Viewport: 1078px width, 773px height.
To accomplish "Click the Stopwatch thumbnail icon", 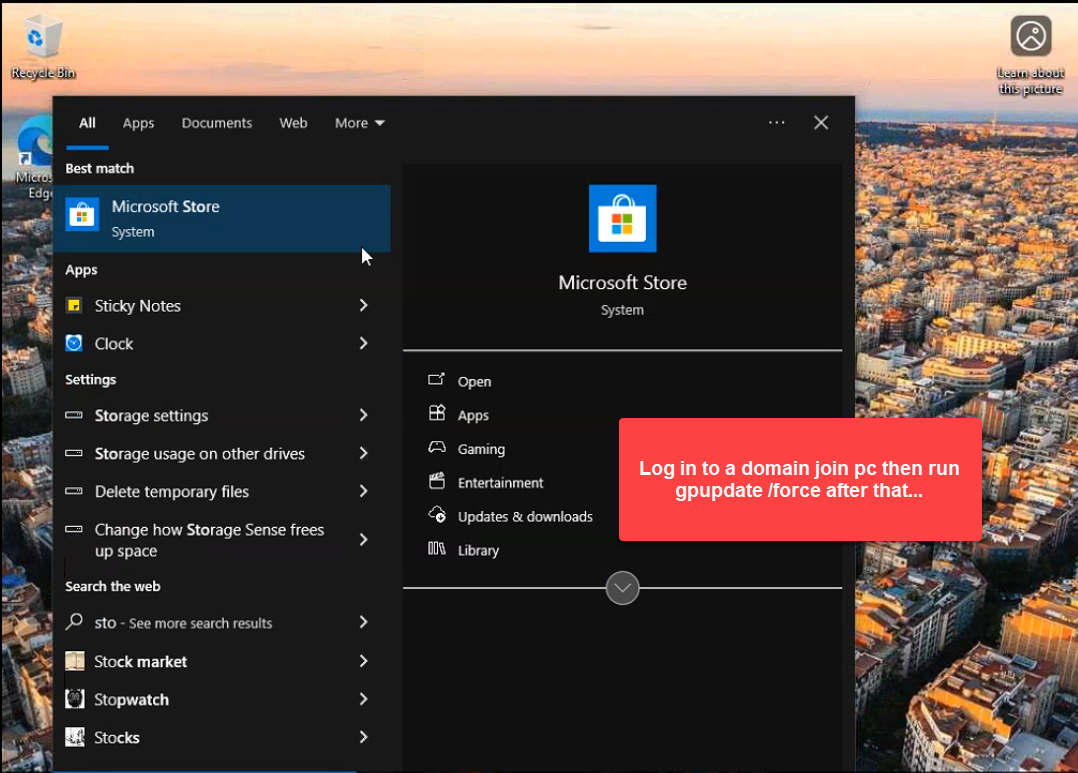I will point(75,699).
